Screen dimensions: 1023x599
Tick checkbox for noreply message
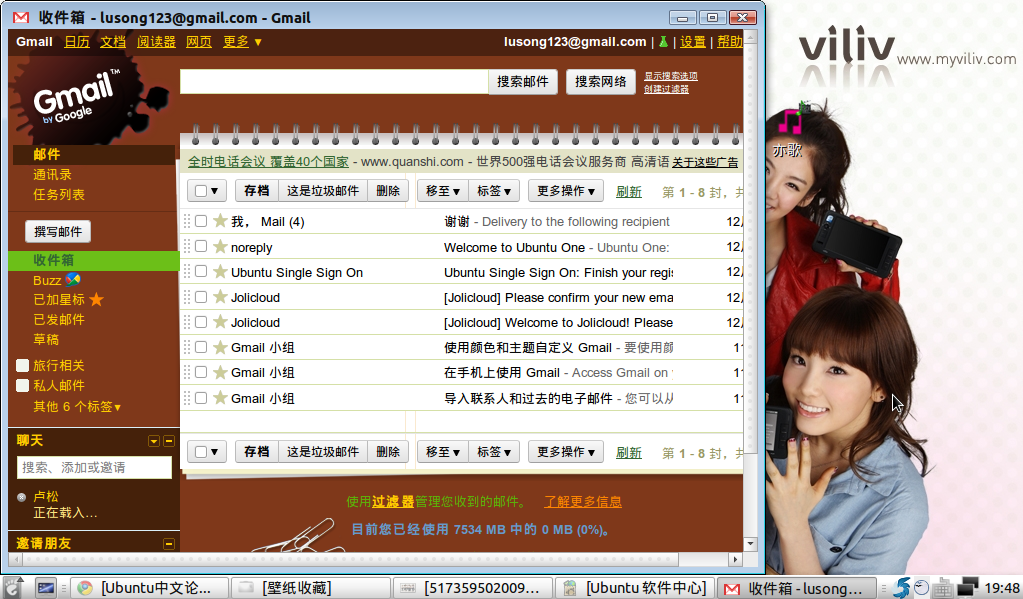[201, 246]
